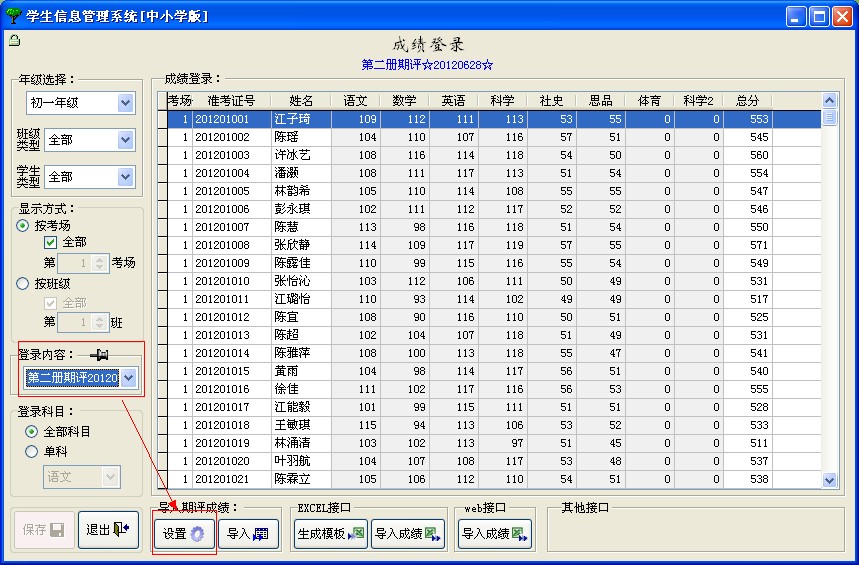This screenshot has height=565, width=859.
Task: Select the 按考场 radio button
Action: tap(22, 225)
